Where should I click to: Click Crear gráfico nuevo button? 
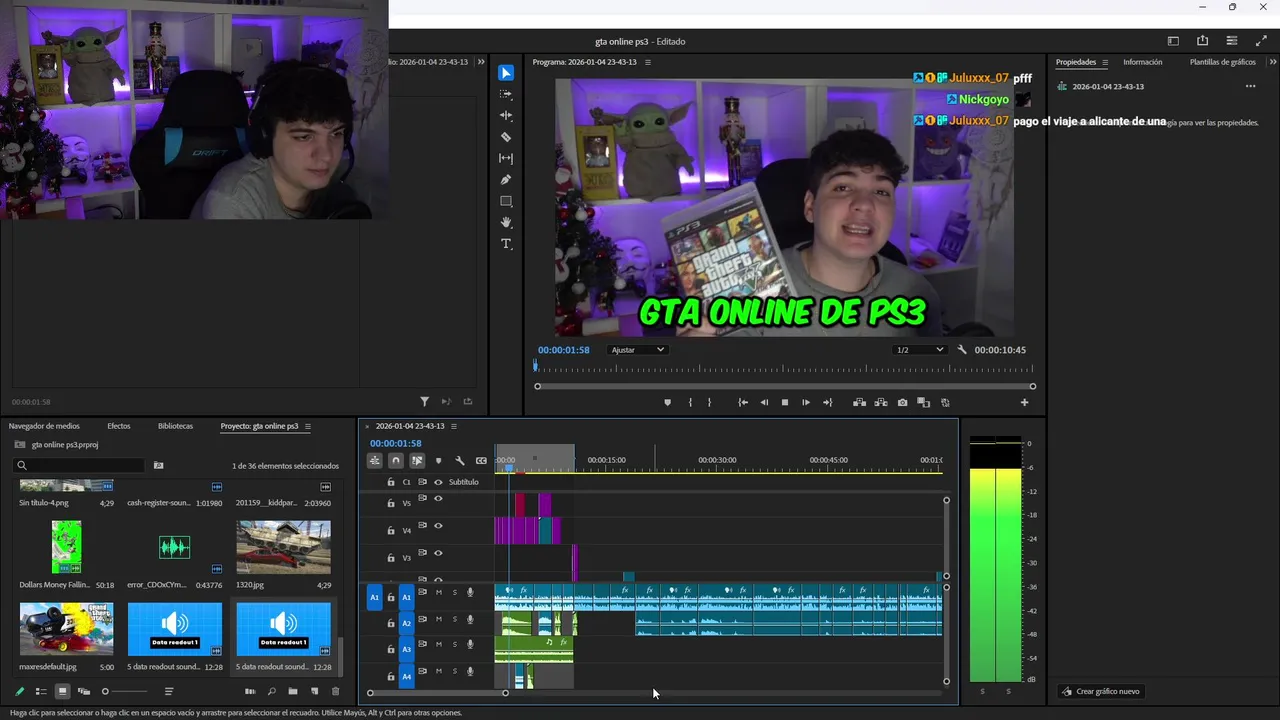[1100, 691]
